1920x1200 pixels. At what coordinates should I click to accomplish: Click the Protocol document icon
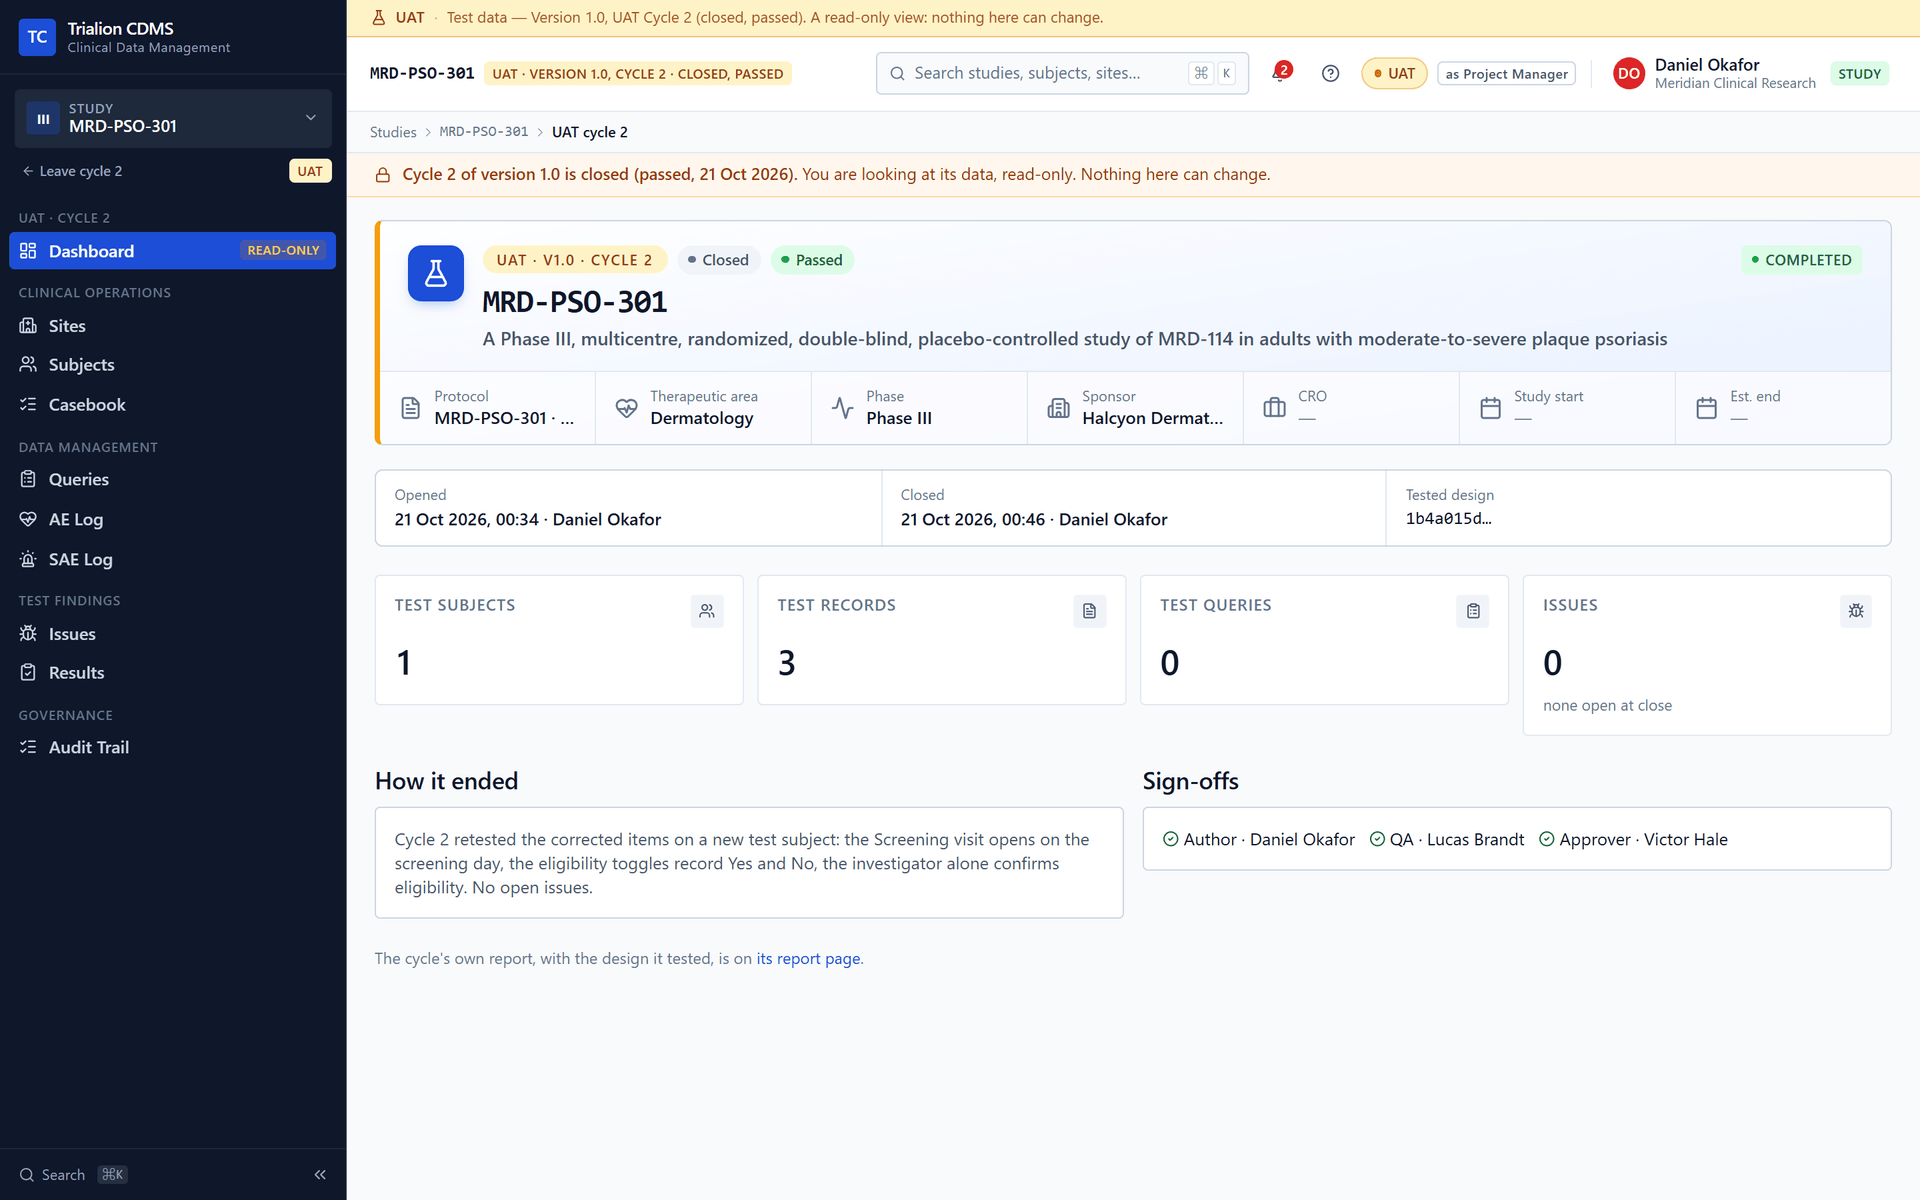point(410,407)
